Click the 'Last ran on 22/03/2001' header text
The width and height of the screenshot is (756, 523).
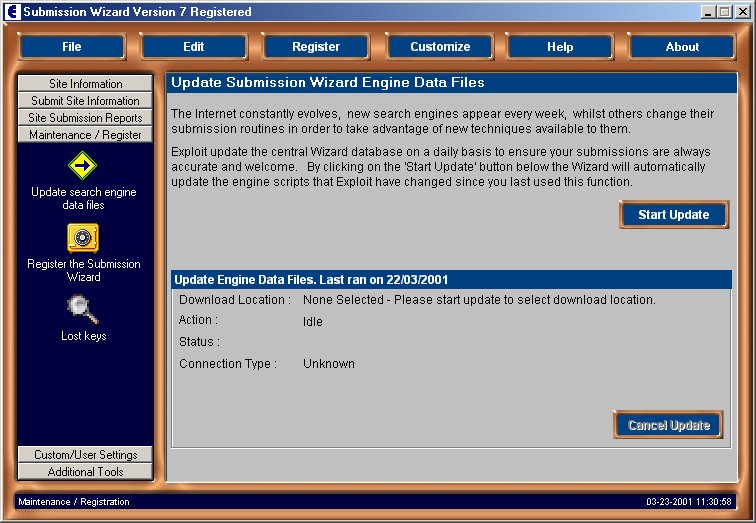point(384,280)
